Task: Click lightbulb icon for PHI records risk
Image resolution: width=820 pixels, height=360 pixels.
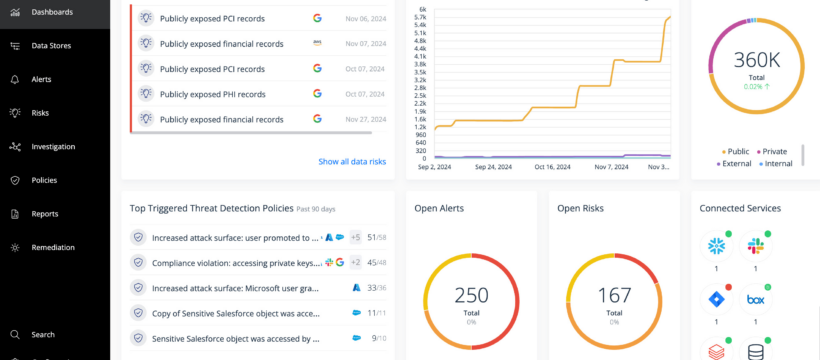Action: click(146, 94)
